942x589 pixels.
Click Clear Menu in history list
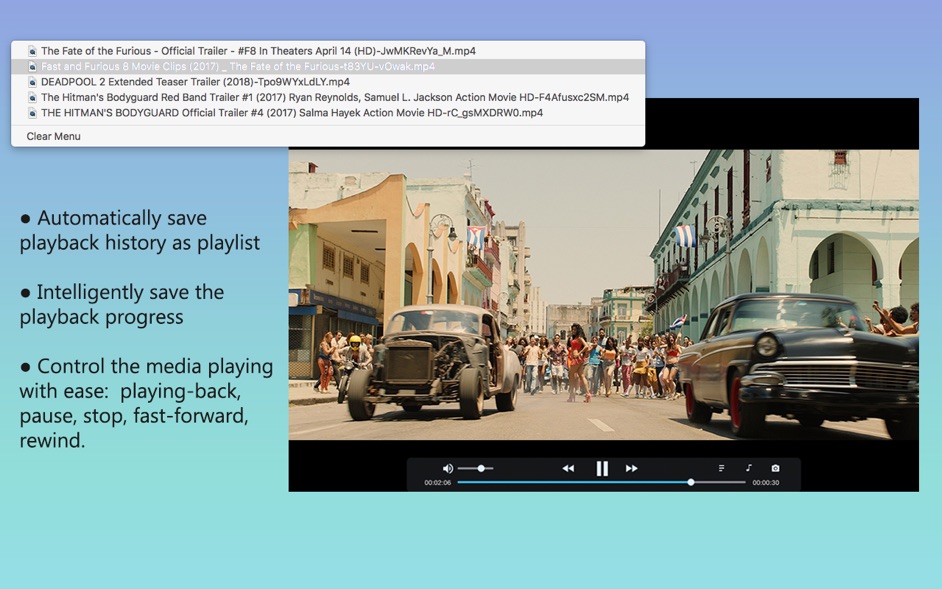pyautogui.click(x=54, y=136)
